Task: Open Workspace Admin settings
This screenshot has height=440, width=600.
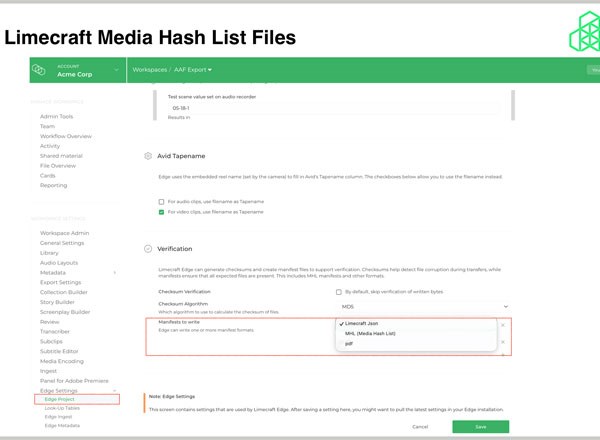Action: pyautogui.click(x=64, y=233)
